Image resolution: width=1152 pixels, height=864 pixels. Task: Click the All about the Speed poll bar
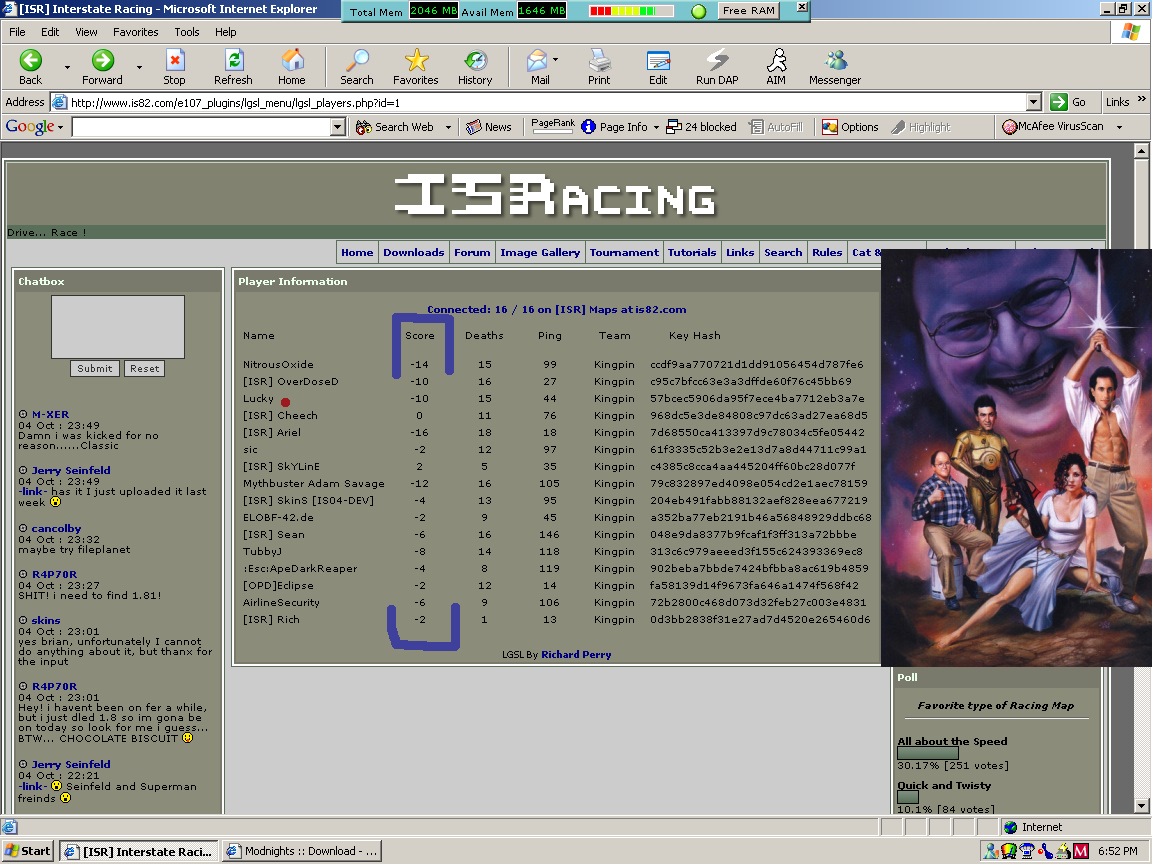[928, 753]
